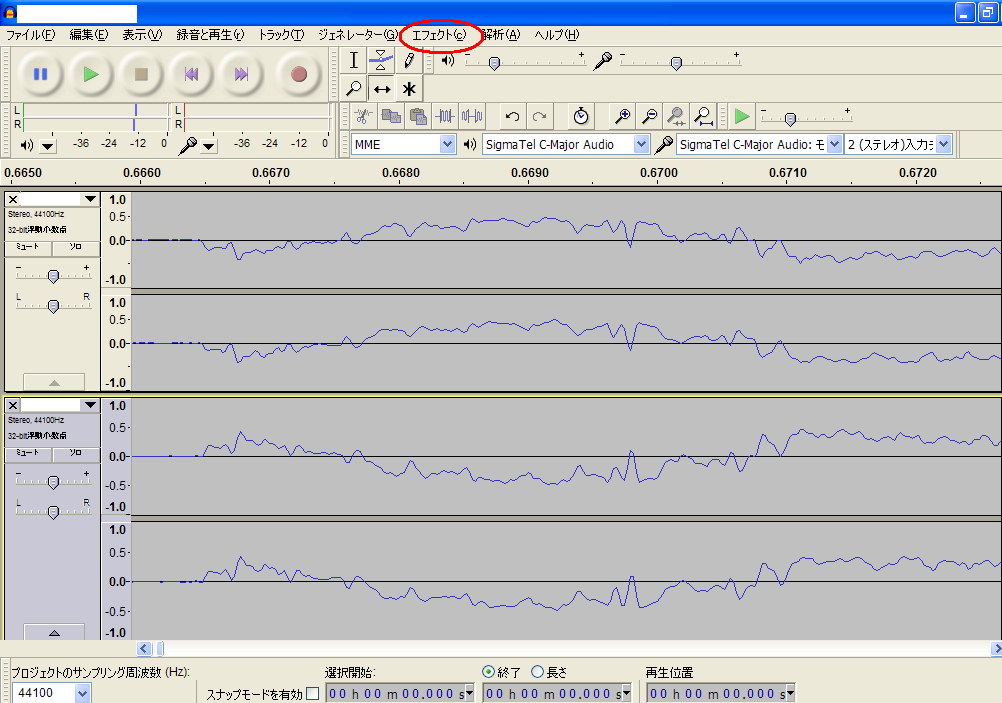The image size is (1002, 703).
Task: Undo the last action
Action: [512, 116]
